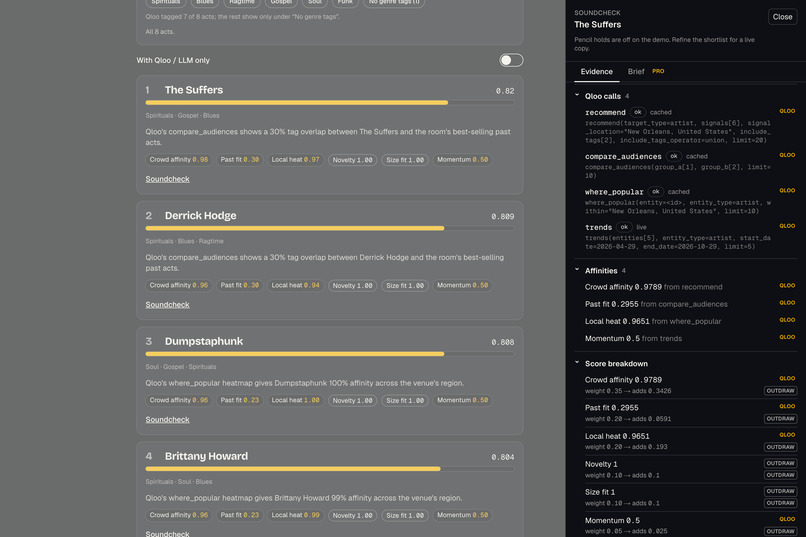Click the QLOO tag on compare_audiences row
The image size is (806, 537).
point(787,155)
